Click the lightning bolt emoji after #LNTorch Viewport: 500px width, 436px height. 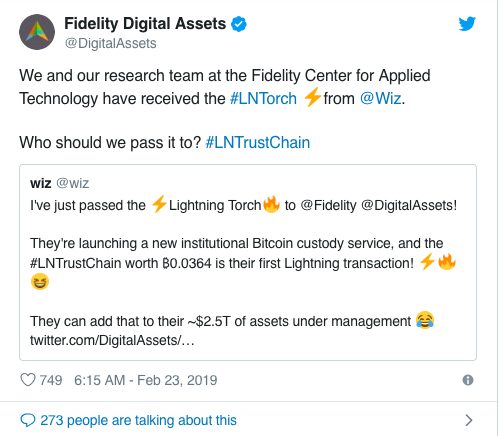pos(312,97)
